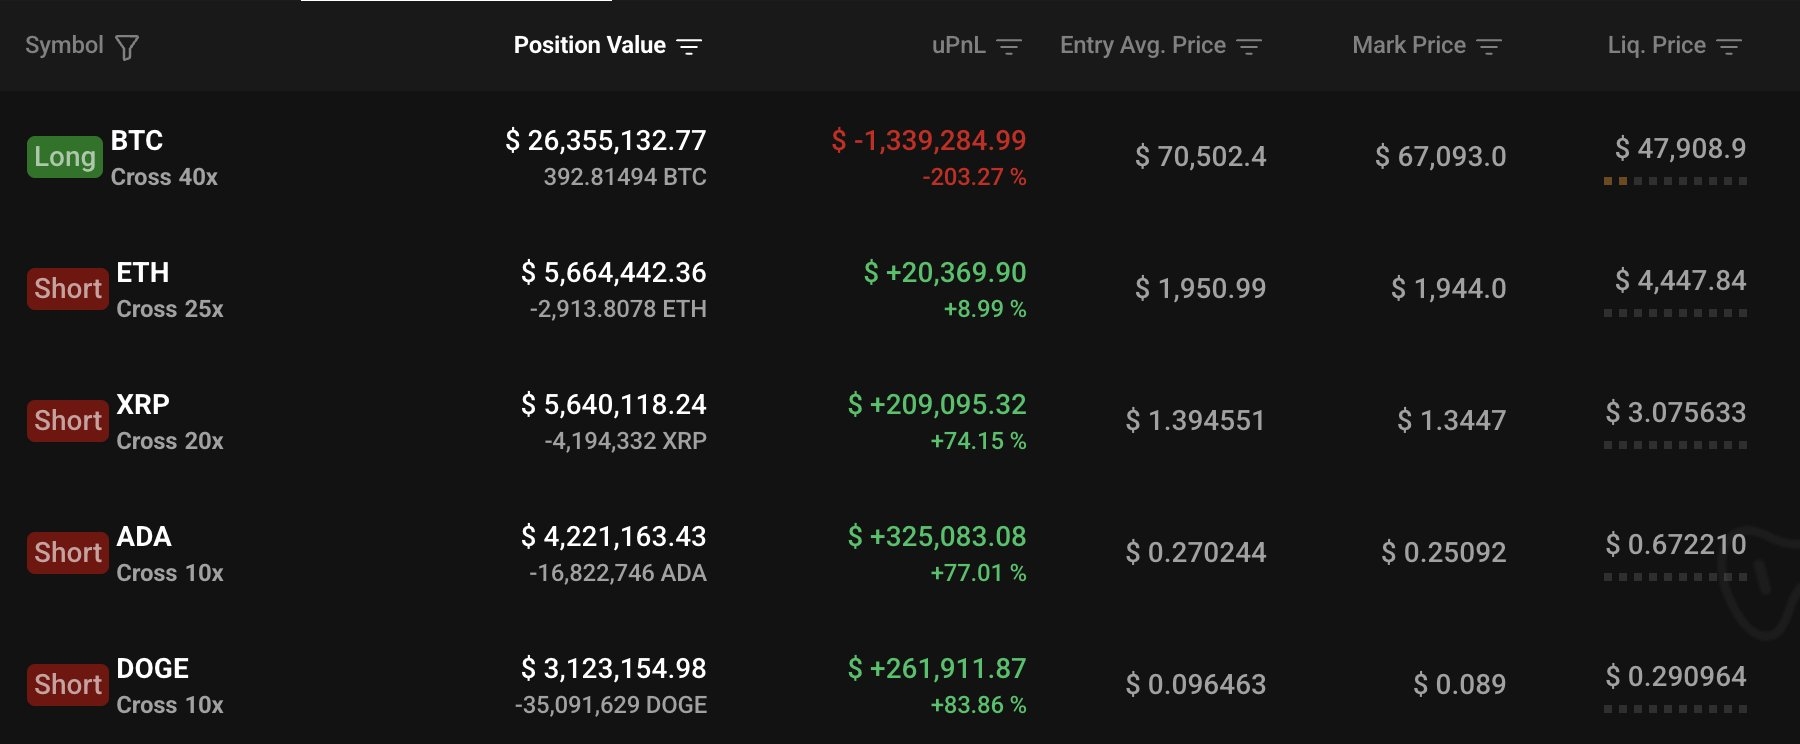1800x744 pixels.
Task: Select the DOGE Short badge
Action: pyautogui.click(x=68, y=685)
